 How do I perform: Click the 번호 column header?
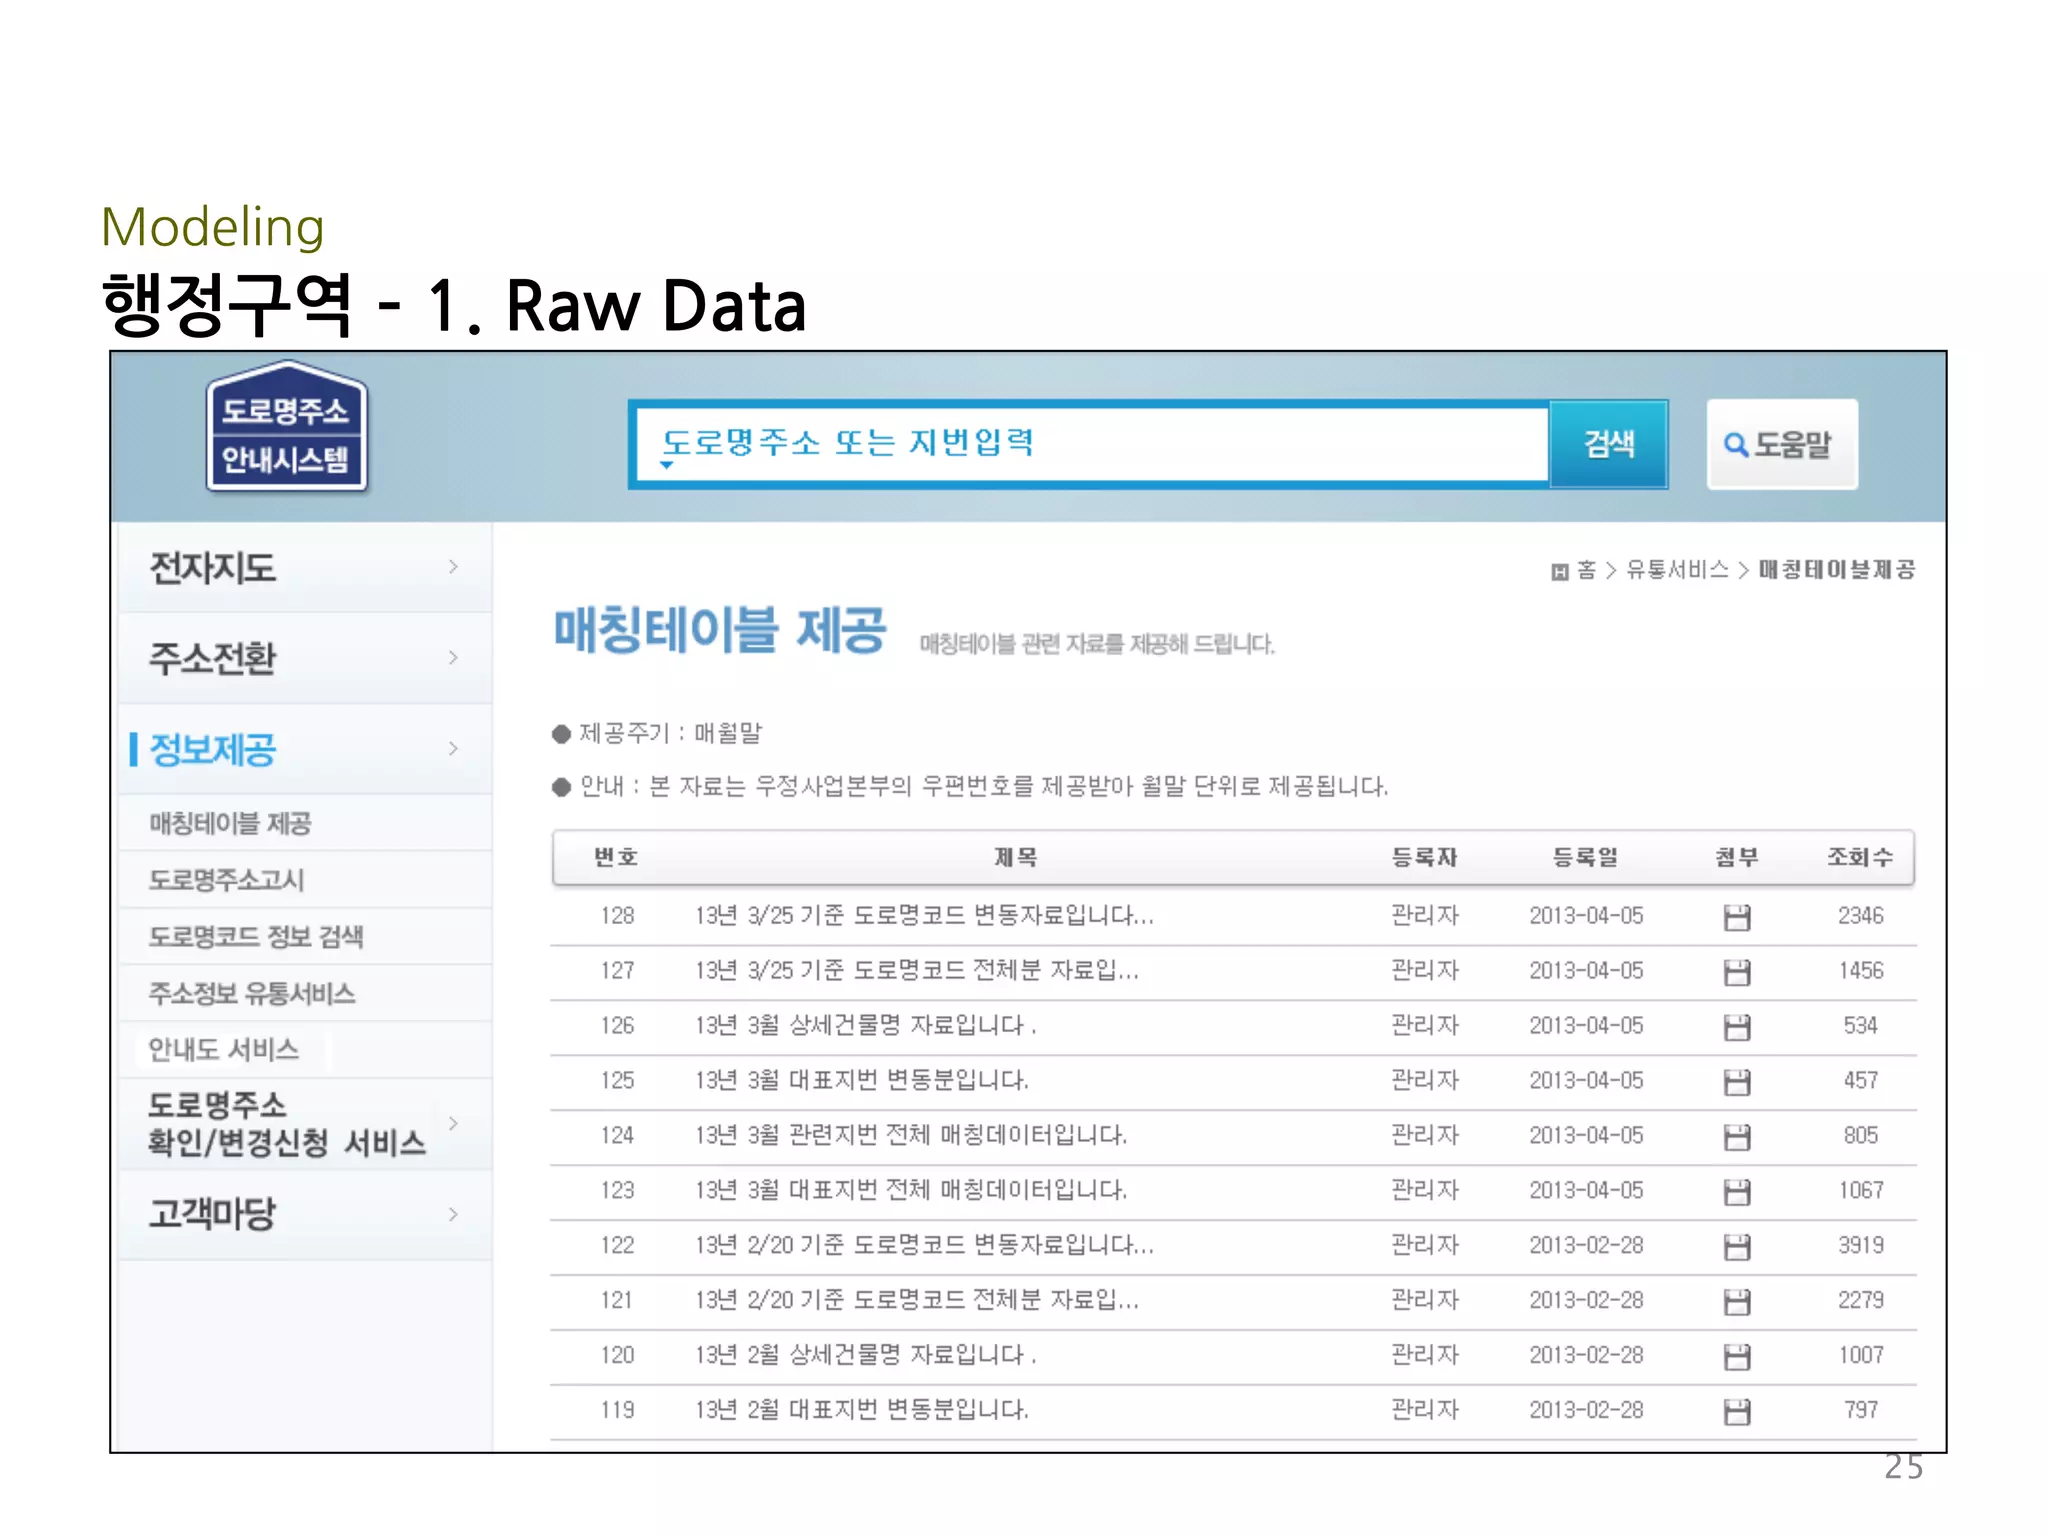616,858
